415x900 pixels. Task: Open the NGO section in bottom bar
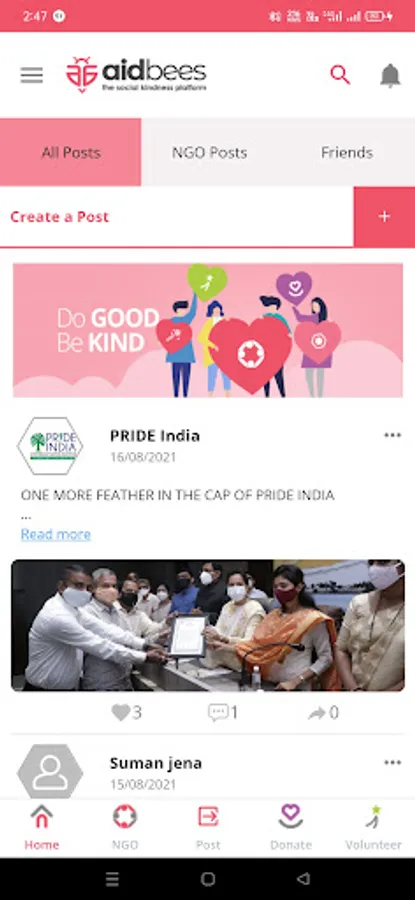125,827
